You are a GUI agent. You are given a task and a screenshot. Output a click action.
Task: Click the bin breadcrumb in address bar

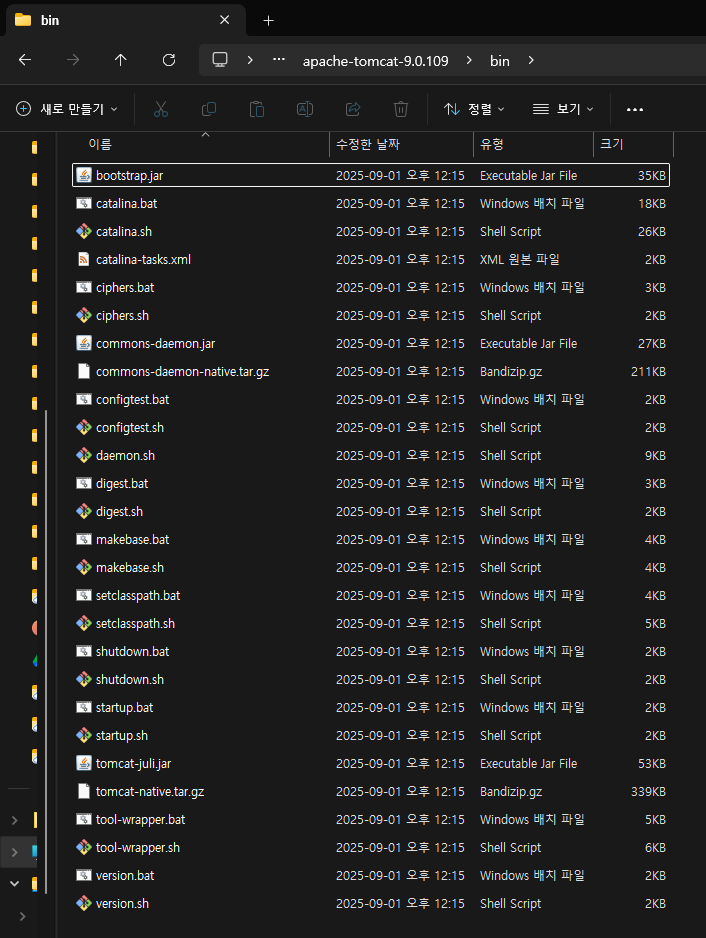point(500,61)
